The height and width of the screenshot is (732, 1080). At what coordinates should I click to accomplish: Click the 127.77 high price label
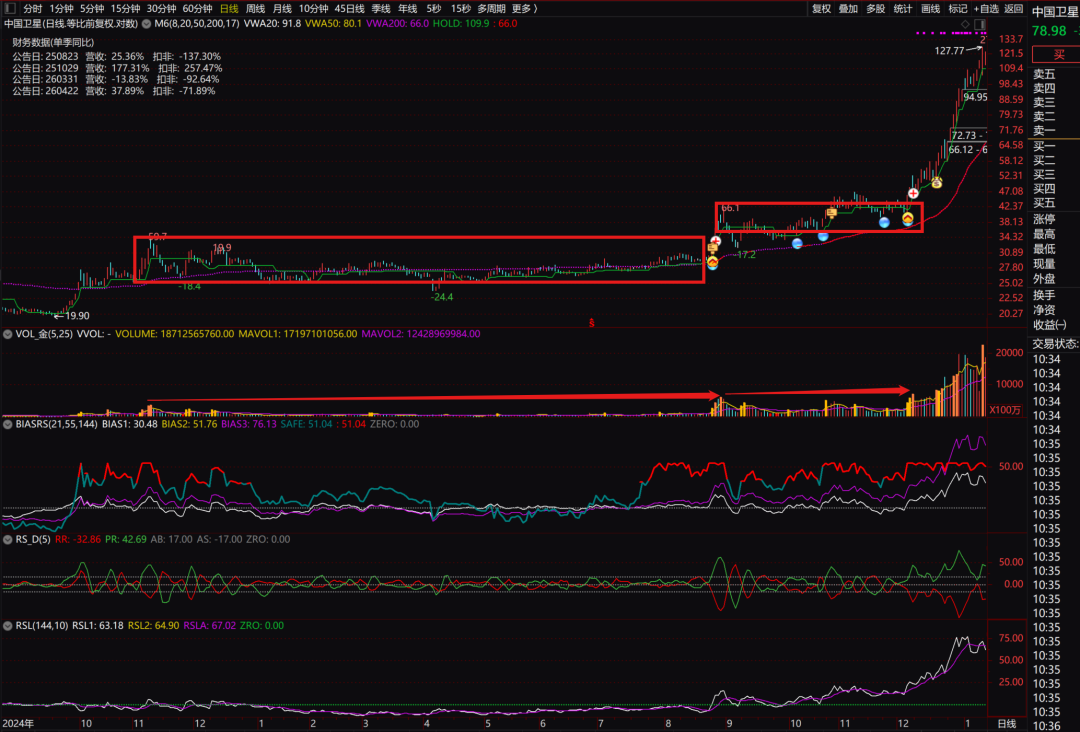point(949,51)
